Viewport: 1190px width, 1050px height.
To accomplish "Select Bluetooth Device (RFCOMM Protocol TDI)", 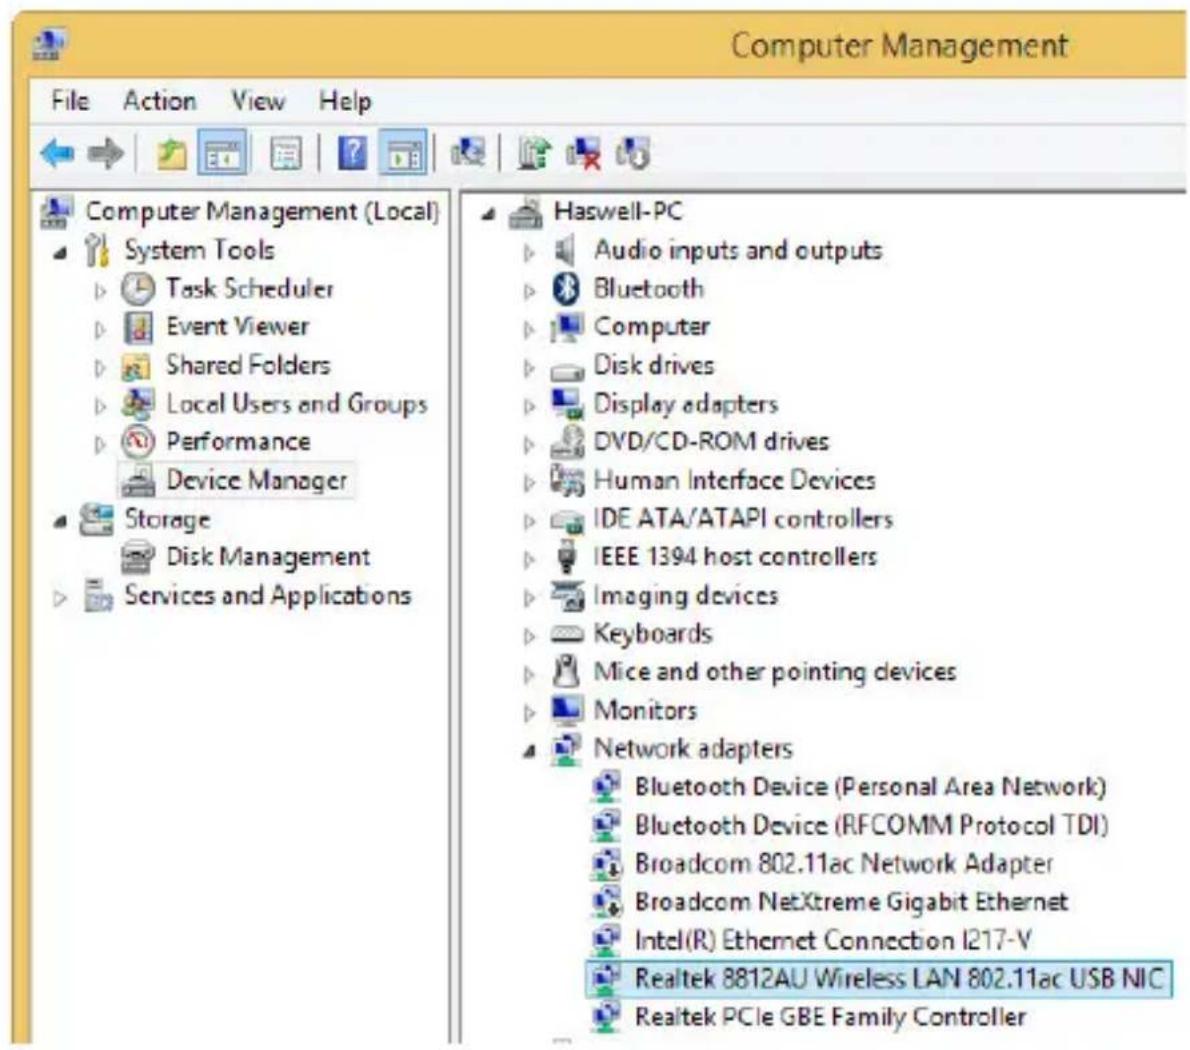I will pyautogui.click(x=872, y=825).
